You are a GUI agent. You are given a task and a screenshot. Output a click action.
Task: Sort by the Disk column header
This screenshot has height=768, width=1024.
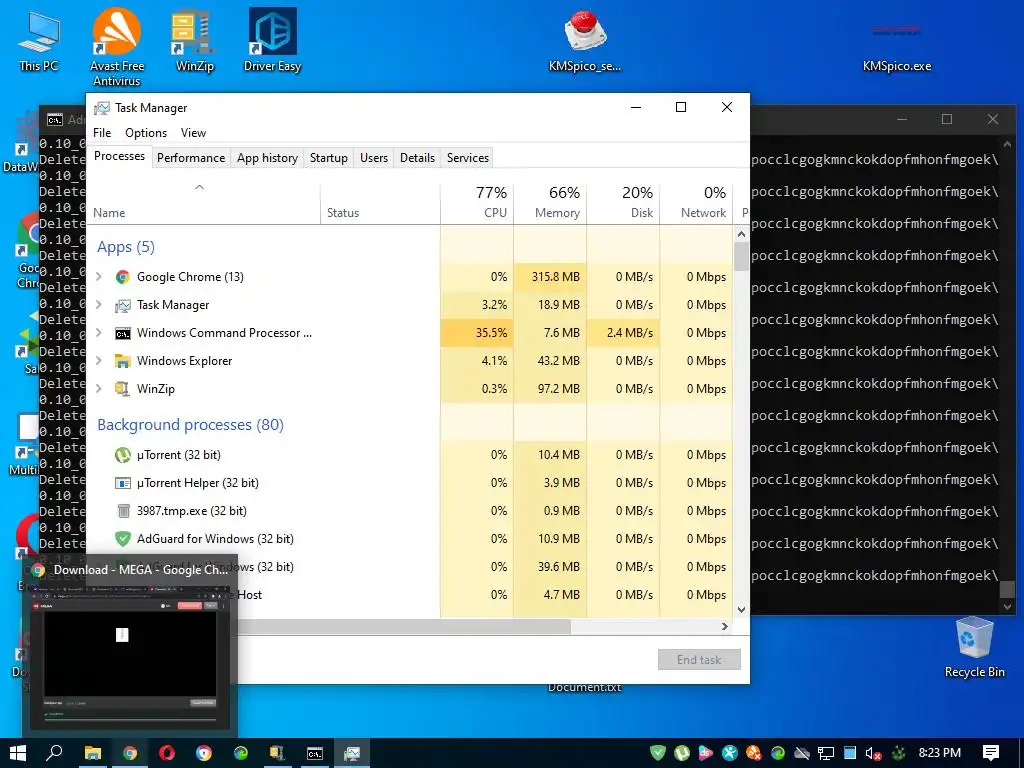pos(623,202)
